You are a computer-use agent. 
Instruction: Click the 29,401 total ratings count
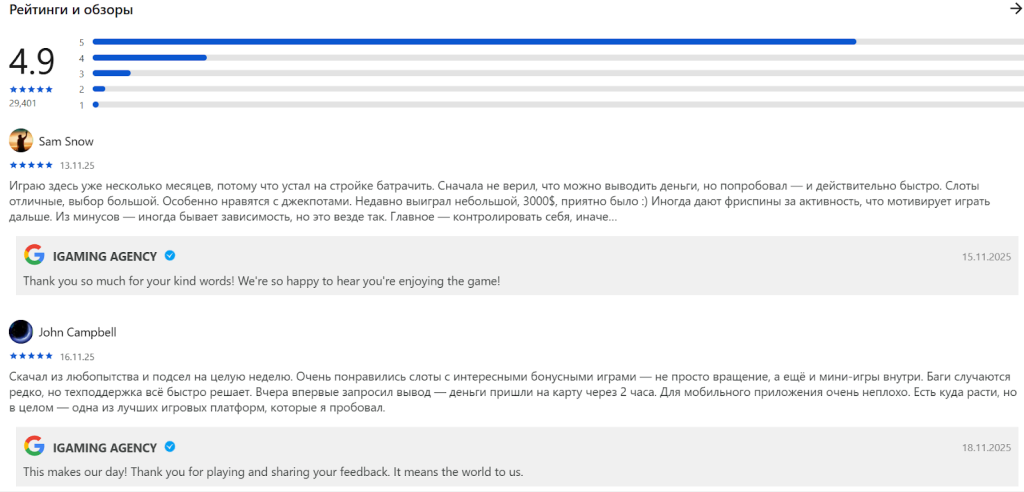(23, 103)
